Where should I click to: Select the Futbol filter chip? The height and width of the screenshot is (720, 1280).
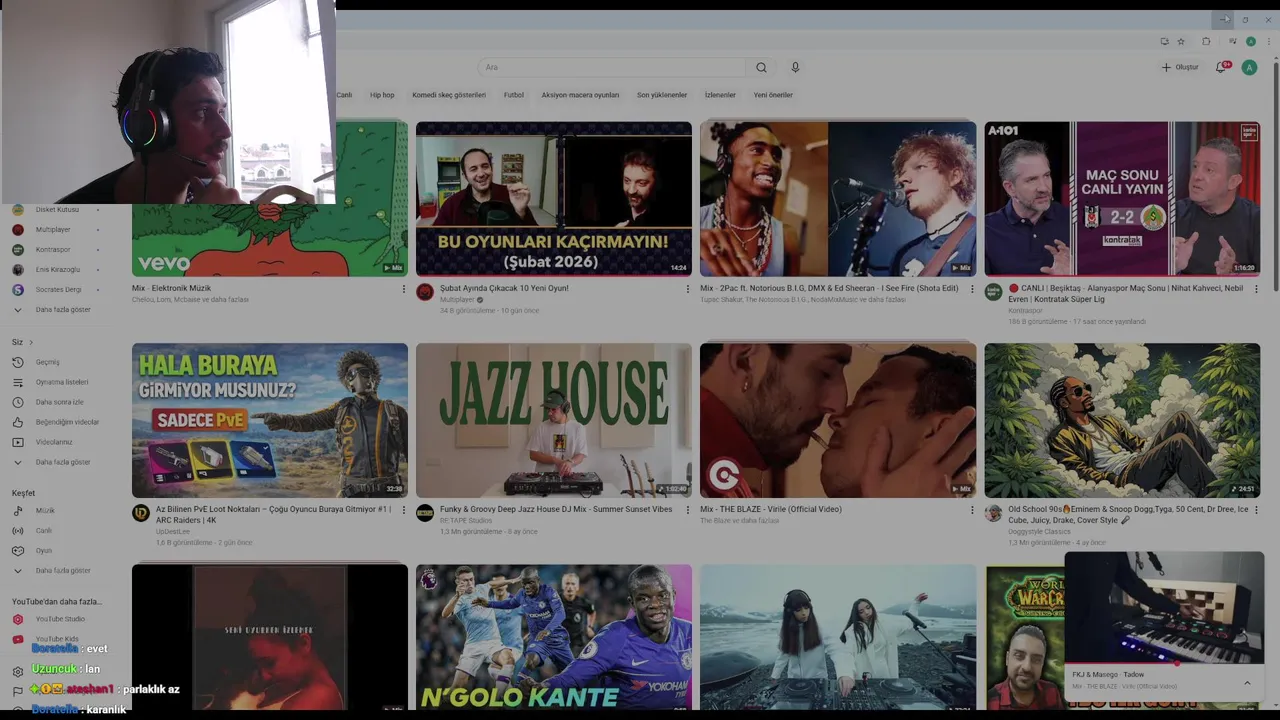coord(514,95)
